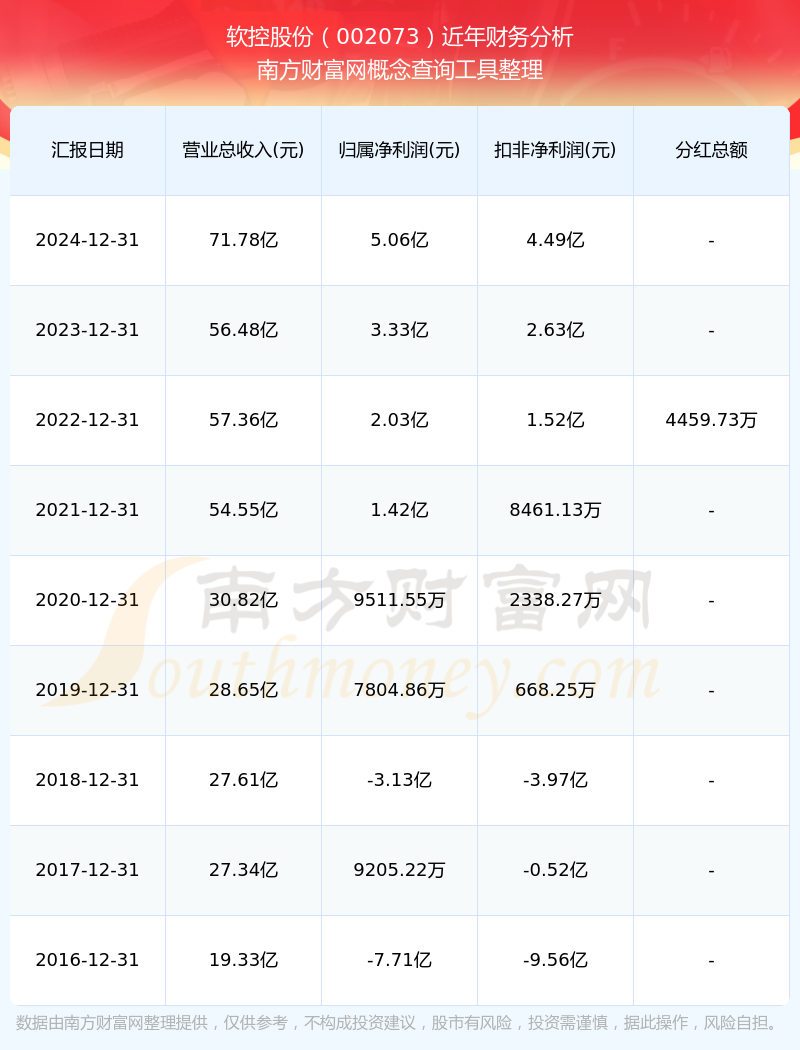Click the value 2.63亿
Viewport: 800px width, 1050px height.
556,330
